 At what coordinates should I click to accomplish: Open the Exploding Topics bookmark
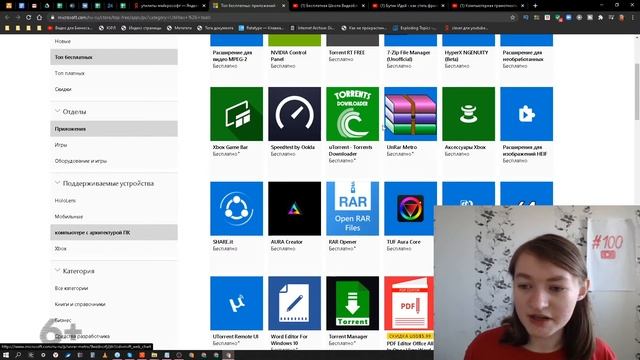tap(414, 28)
